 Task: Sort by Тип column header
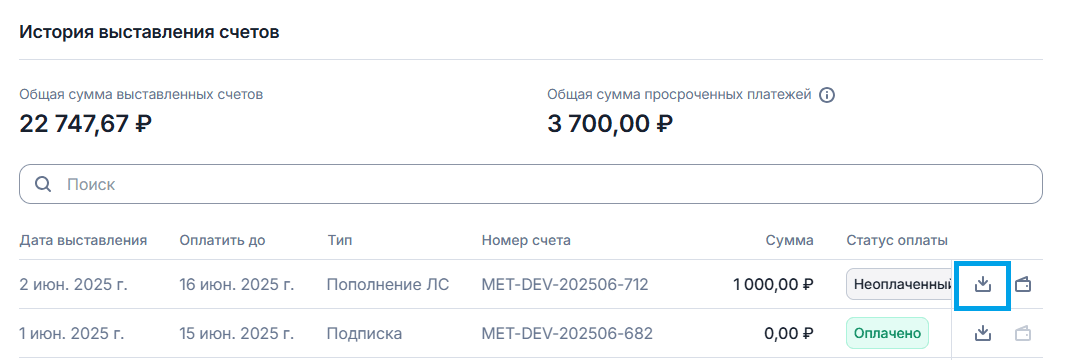(x=340, y=240)
